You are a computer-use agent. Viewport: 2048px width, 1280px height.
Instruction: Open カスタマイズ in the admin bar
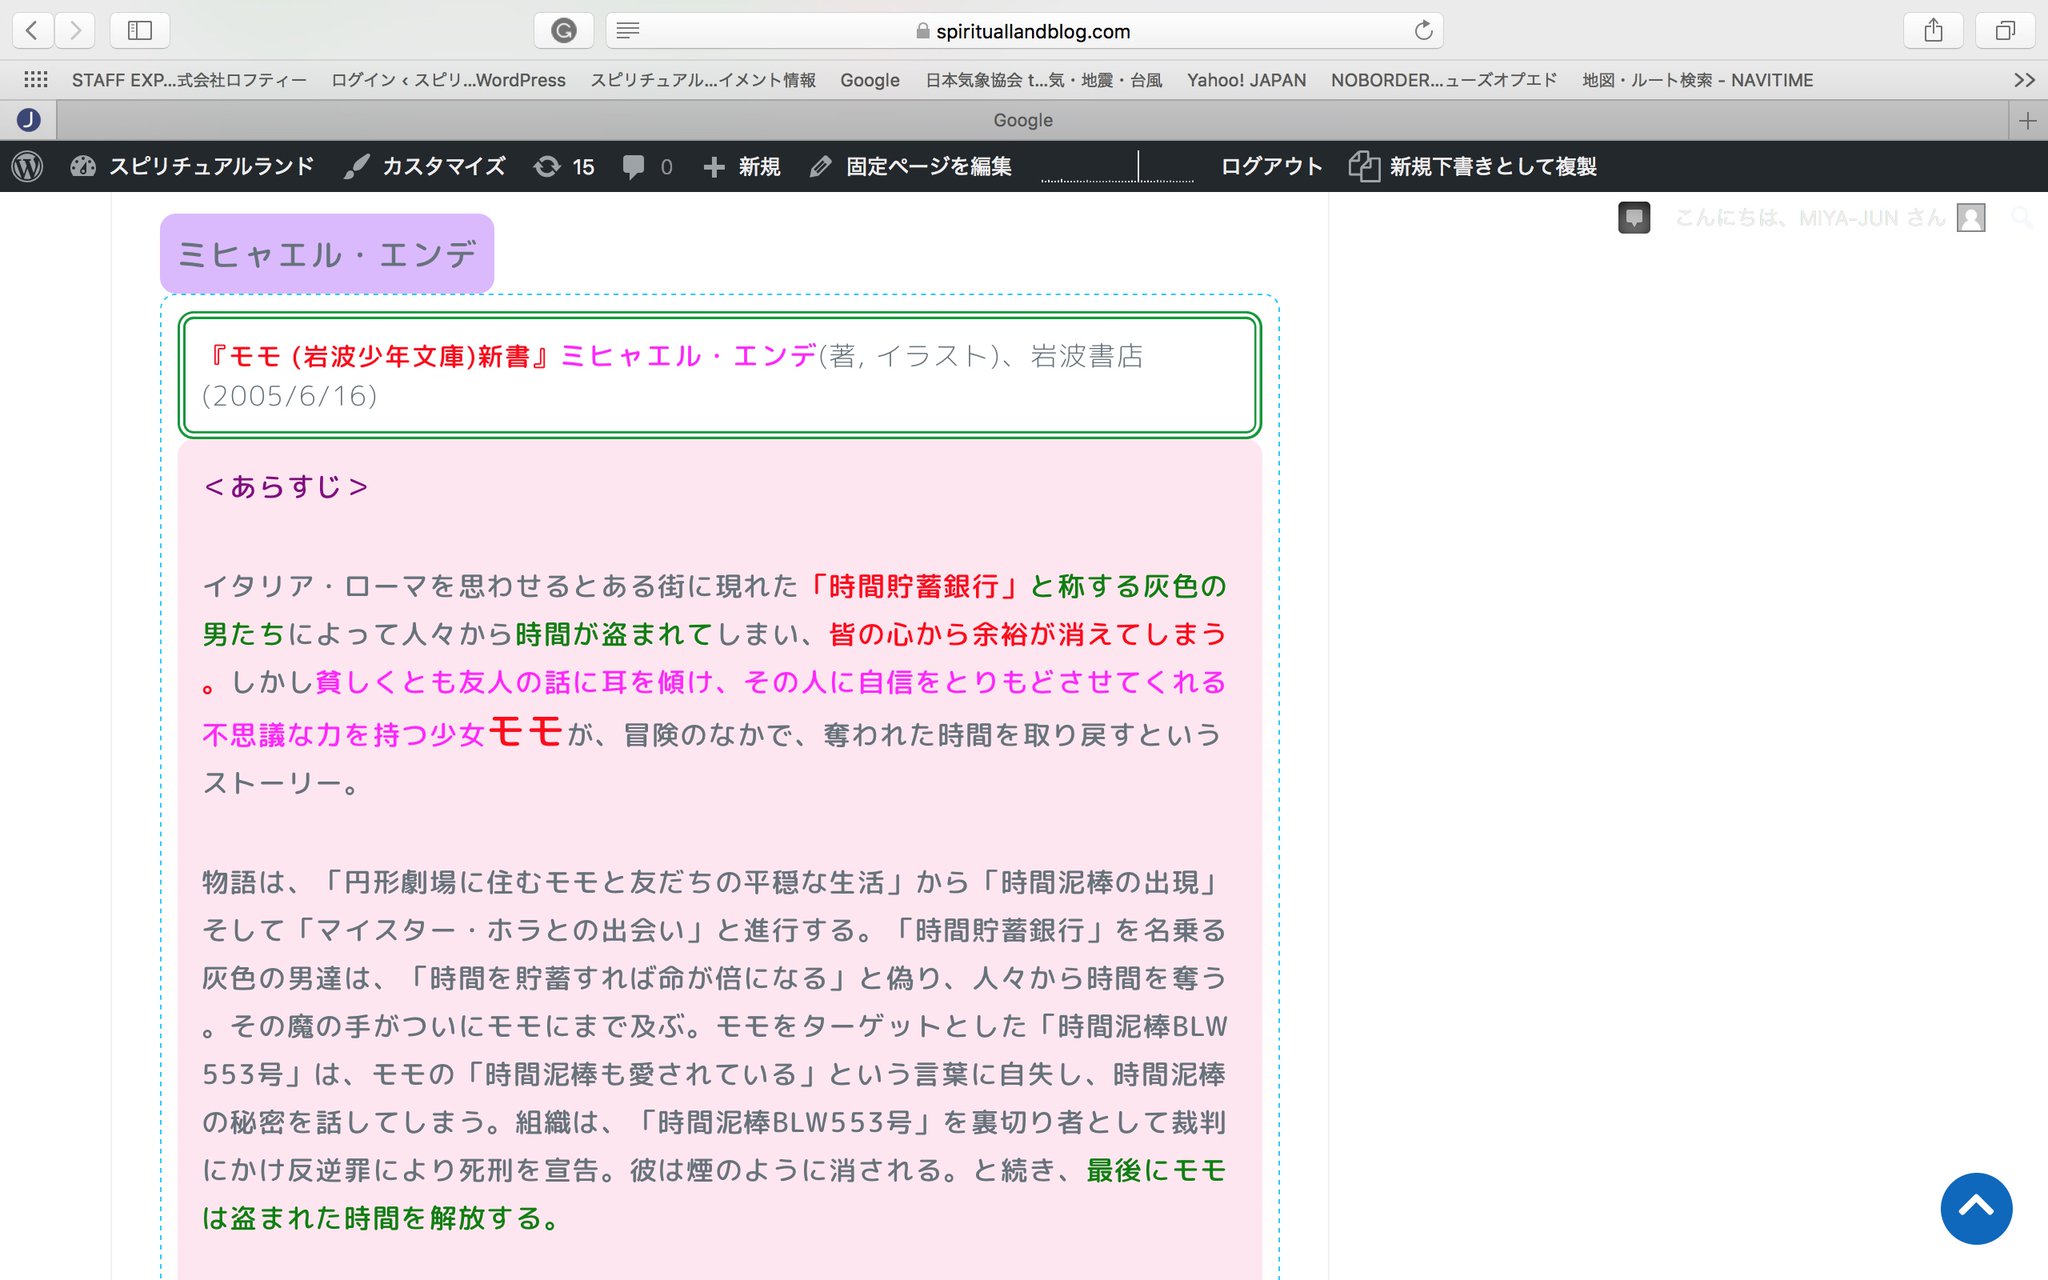425,166
